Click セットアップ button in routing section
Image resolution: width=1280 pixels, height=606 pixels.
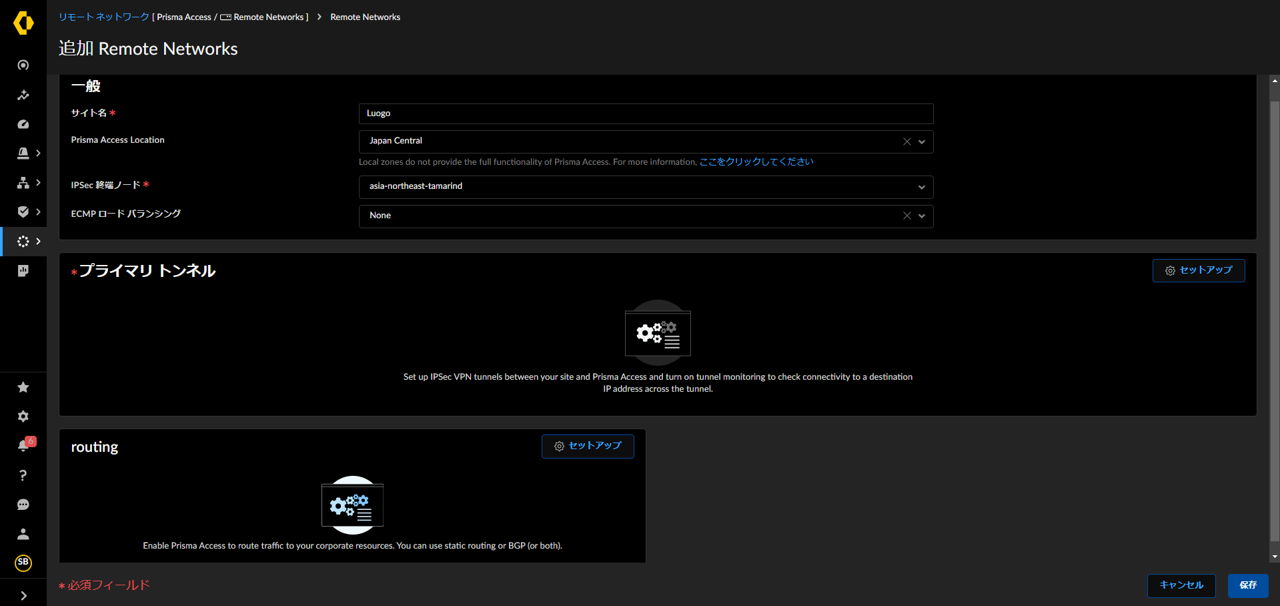click(x=588, y=446)
